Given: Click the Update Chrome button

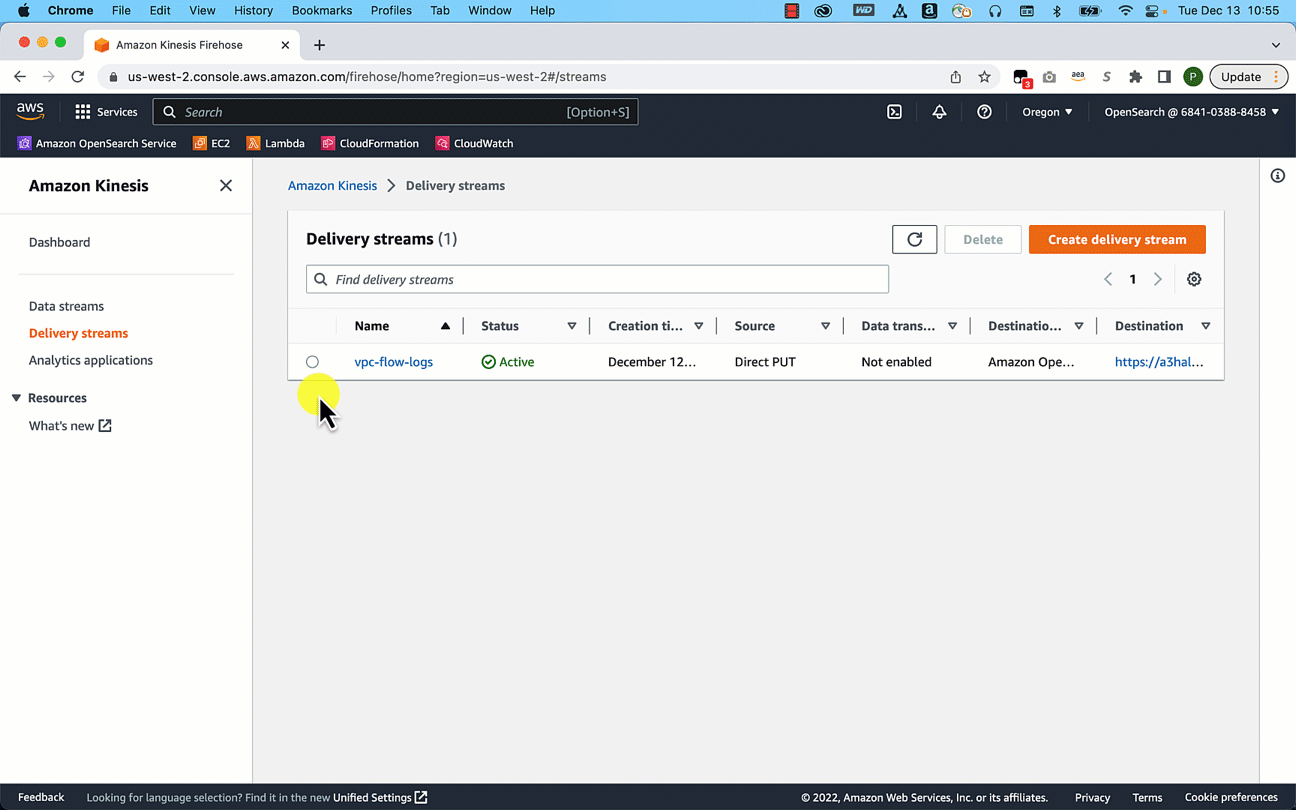Looking at the screenshot, I should click(1246, 77).
